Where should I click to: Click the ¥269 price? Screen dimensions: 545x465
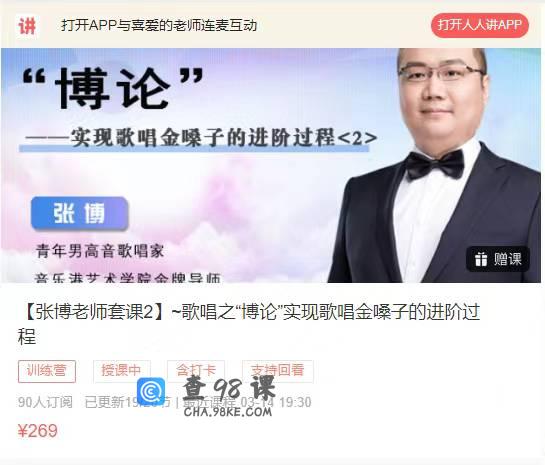coord(38,431)
